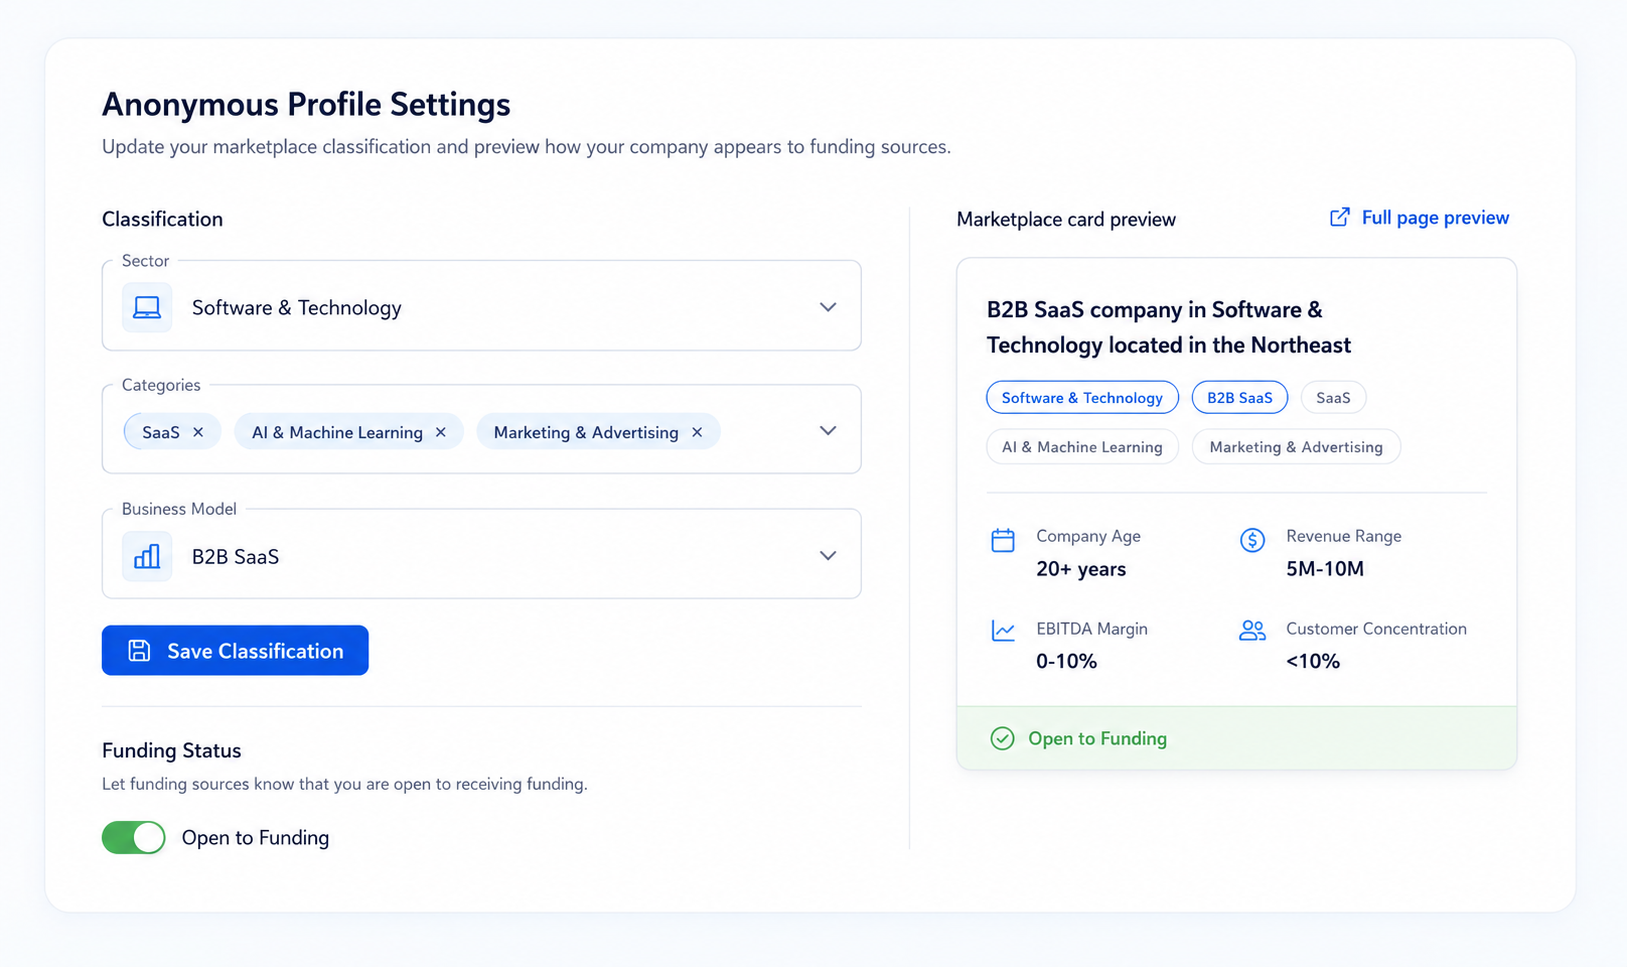Click the 0-10% EBITDA value
The image size is (1627, 967).
coord(1066,661)
